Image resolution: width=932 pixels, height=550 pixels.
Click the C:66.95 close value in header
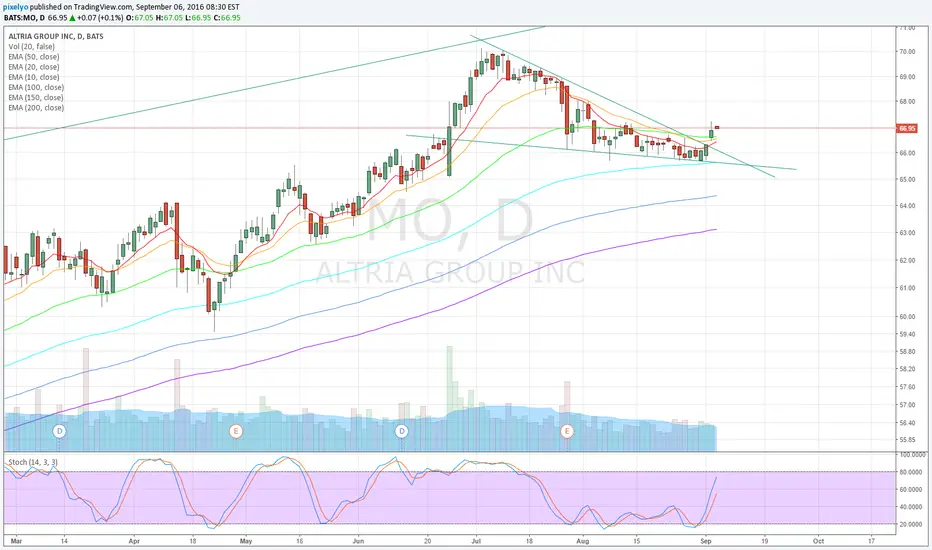[229, 18]
